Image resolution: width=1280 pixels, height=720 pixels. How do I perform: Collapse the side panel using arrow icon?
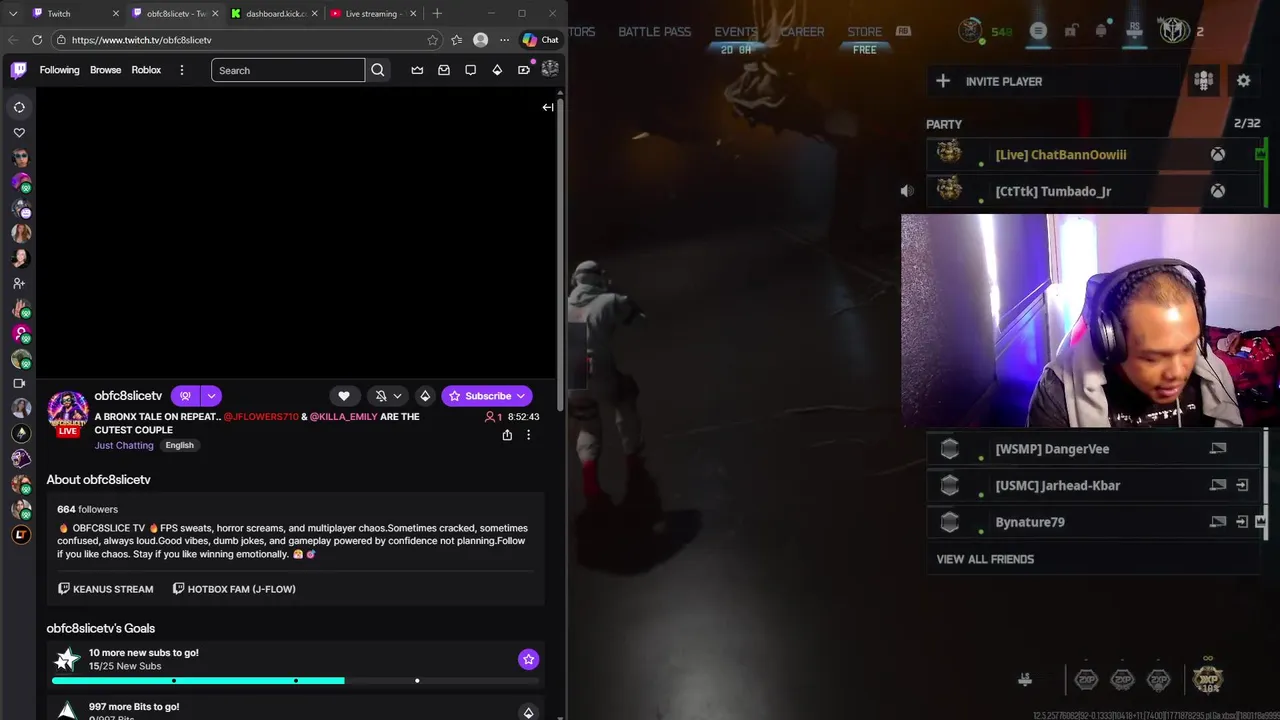[x=548, y=107]
